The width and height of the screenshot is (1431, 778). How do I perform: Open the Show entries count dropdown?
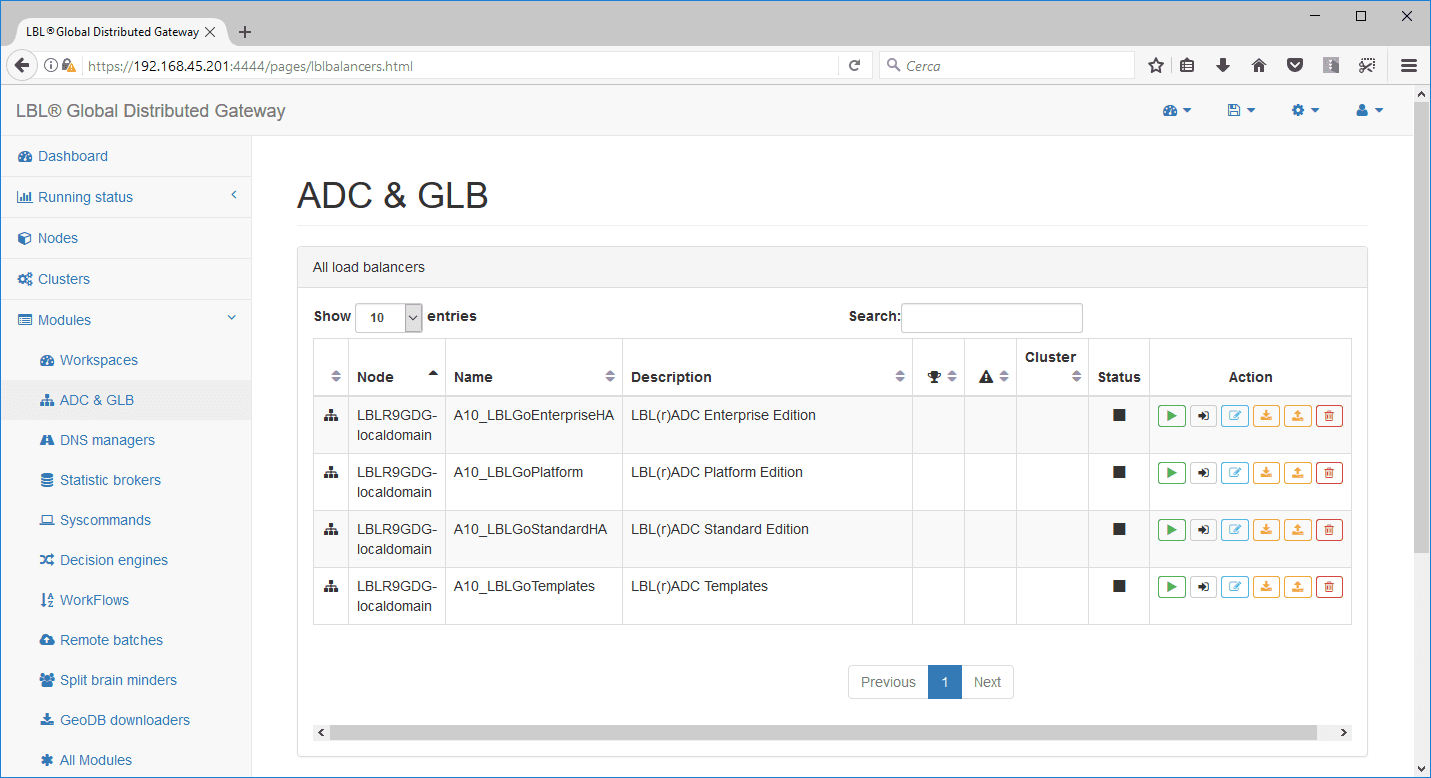pyautogui.click(x=389, y=318)
